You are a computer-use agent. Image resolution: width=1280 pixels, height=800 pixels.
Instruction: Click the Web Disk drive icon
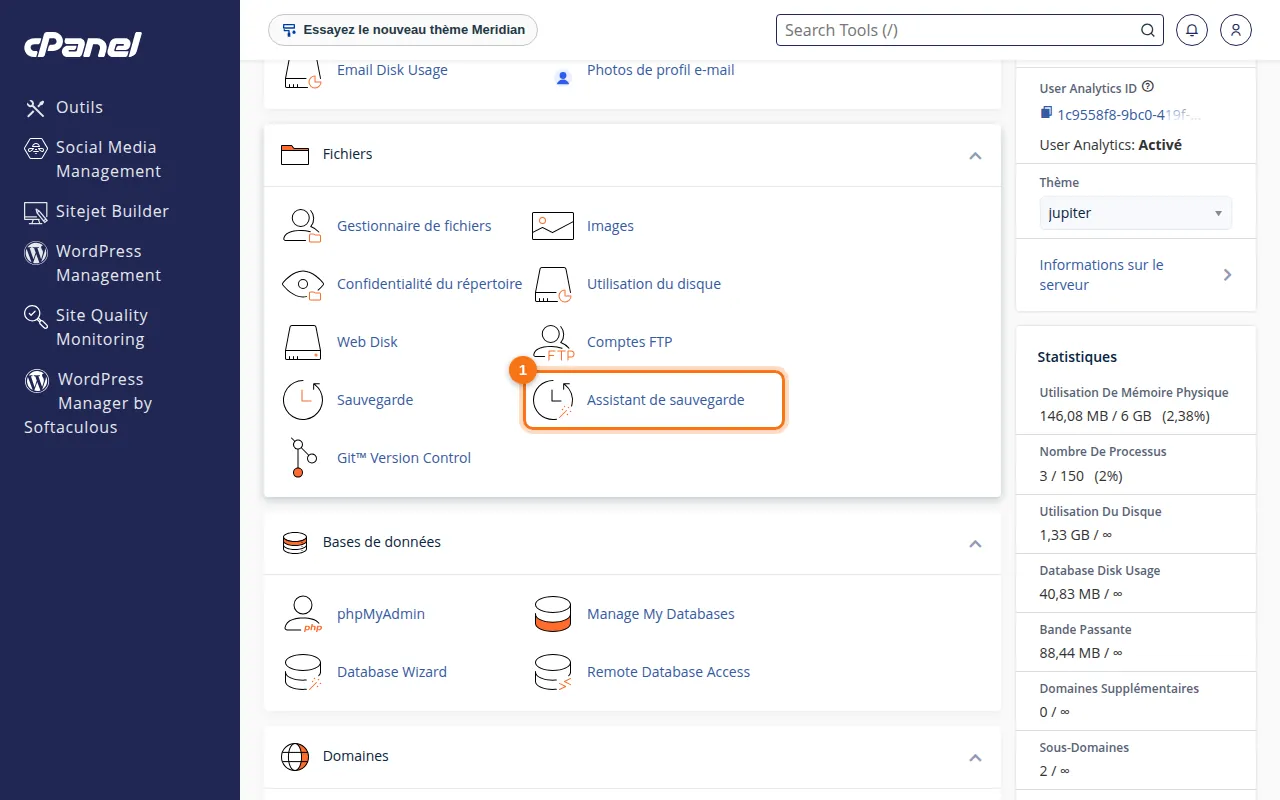(x=302, y=342)
